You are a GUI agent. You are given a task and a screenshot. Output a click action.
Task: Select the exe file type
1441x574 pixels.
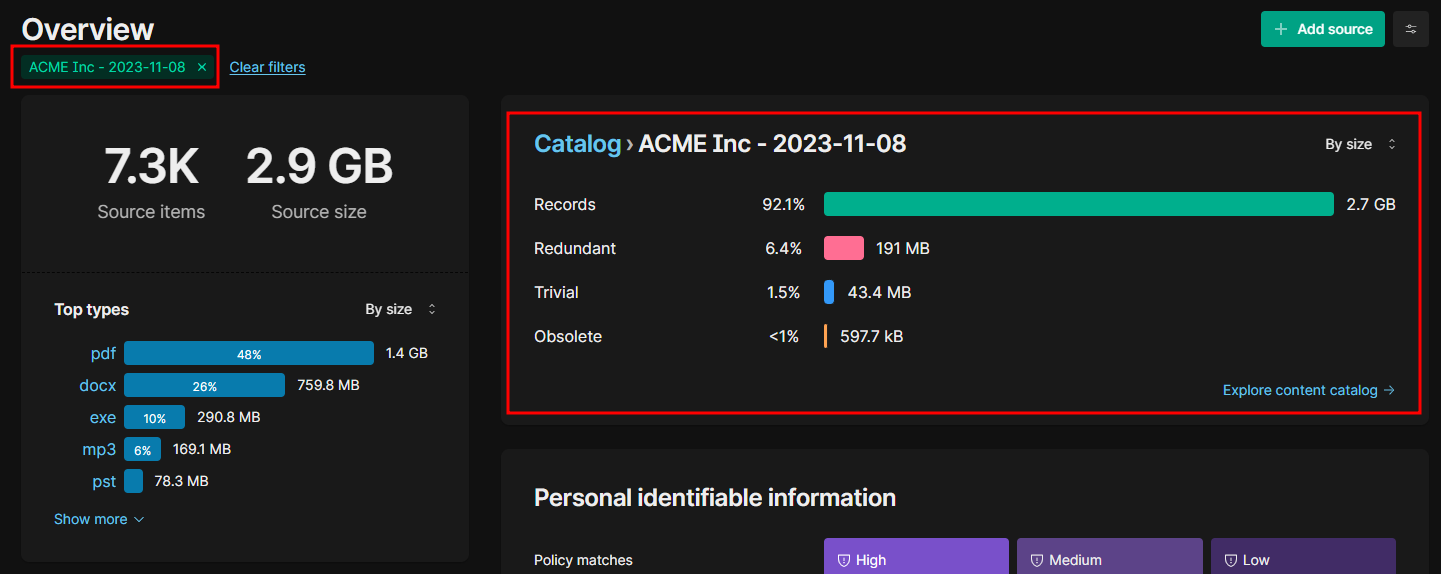coord(103,417)
